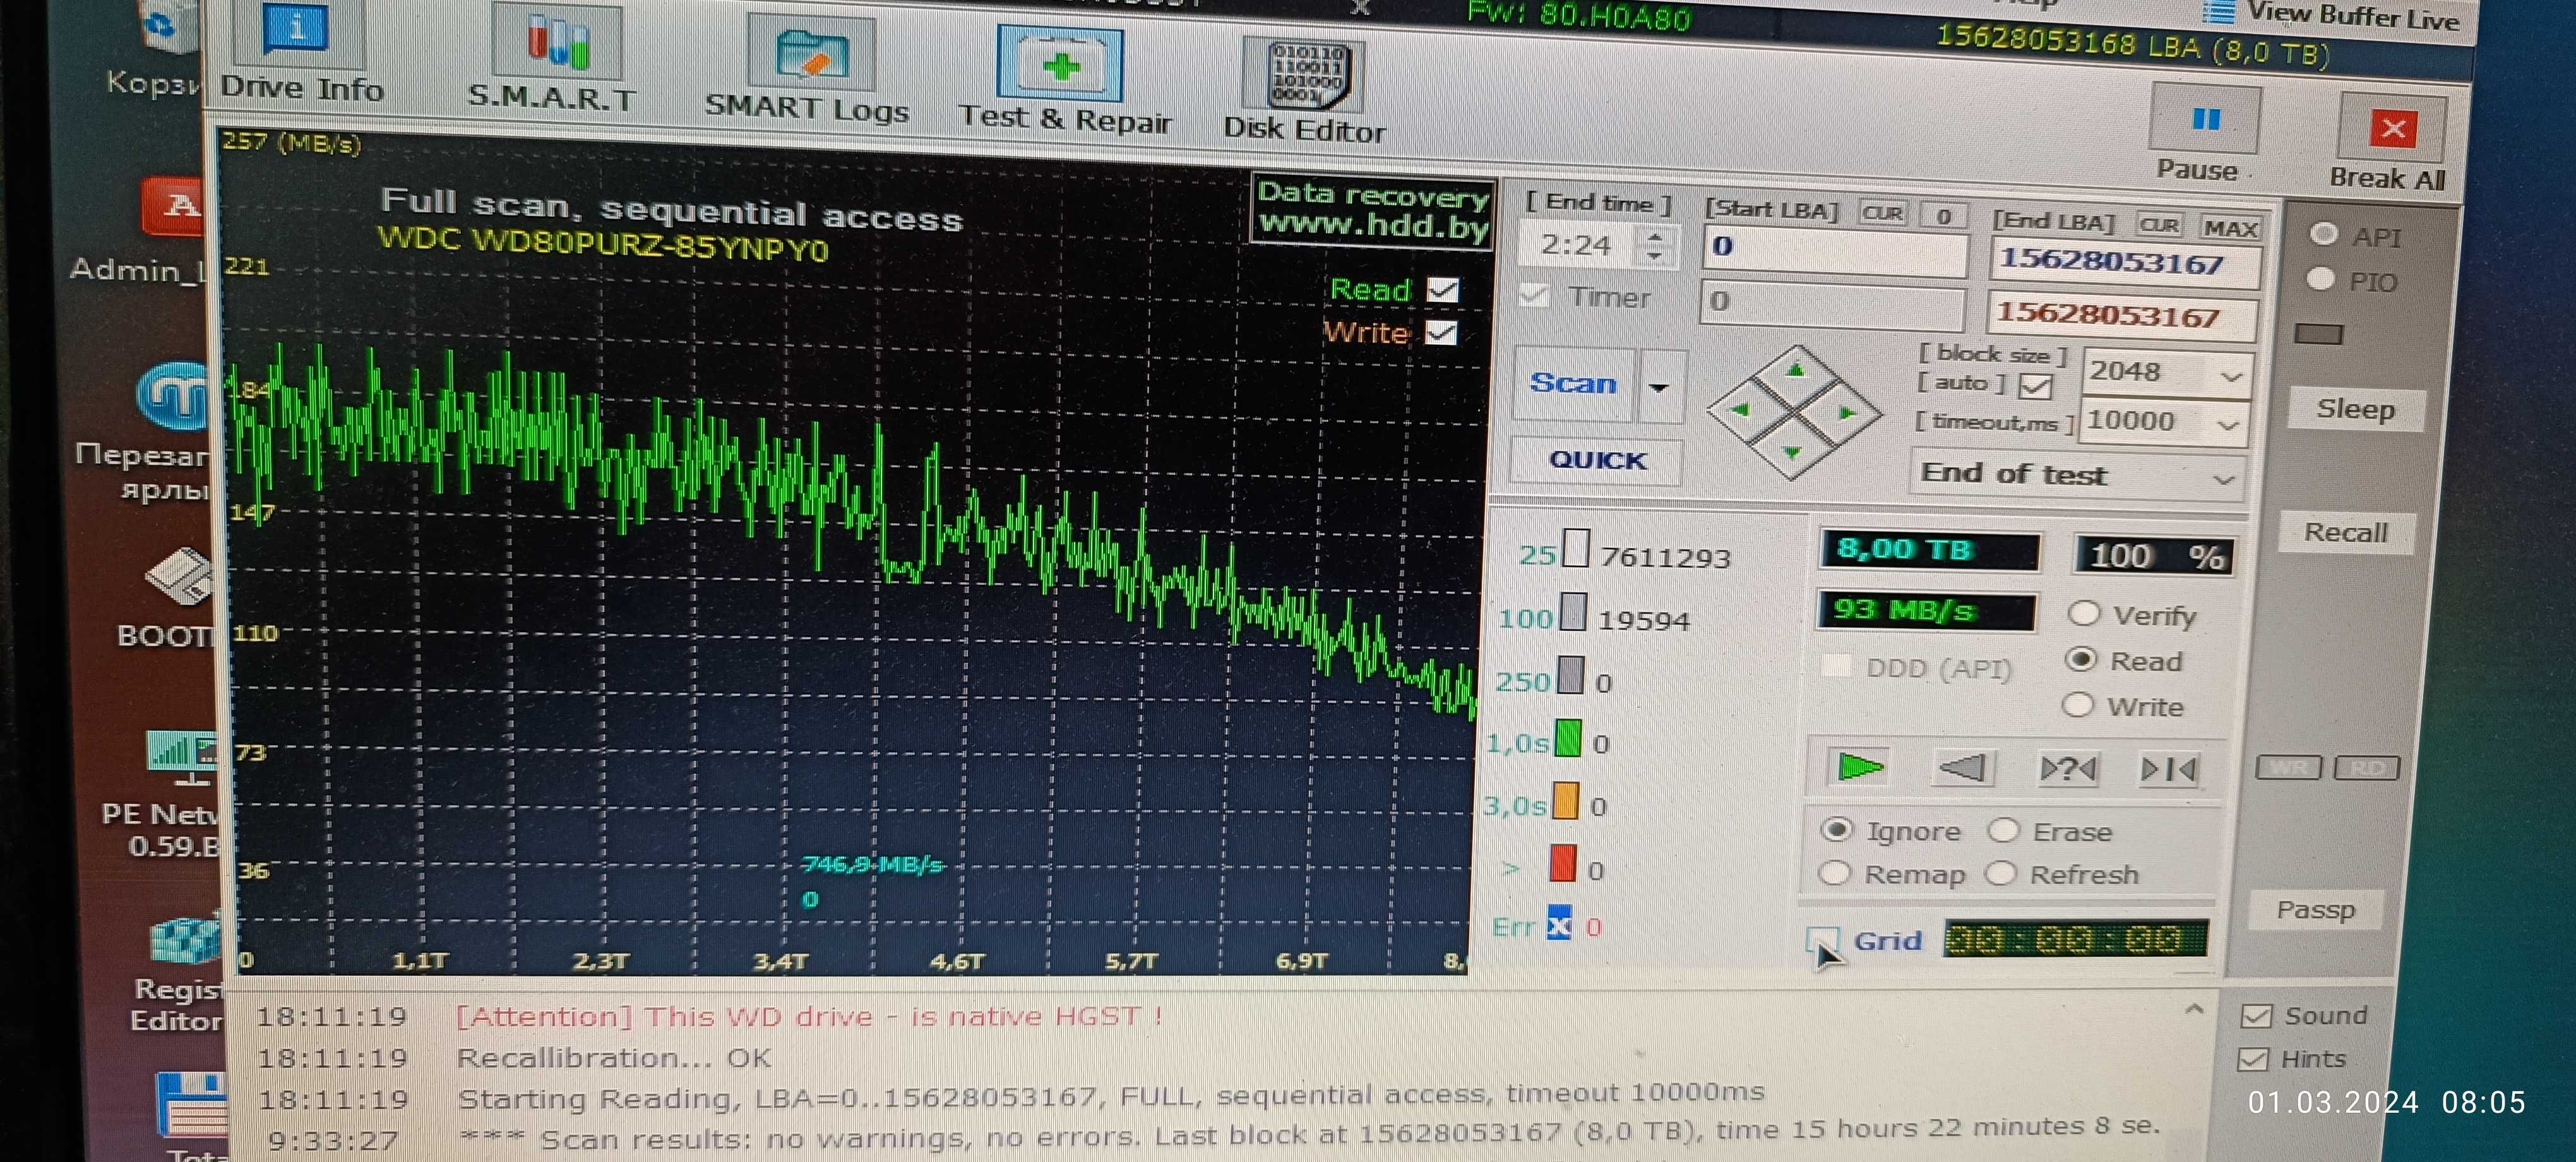Select the Read test mode
Image resolution: width=2576 pixels, height=1162 pixels.
tap(2081, 659)
